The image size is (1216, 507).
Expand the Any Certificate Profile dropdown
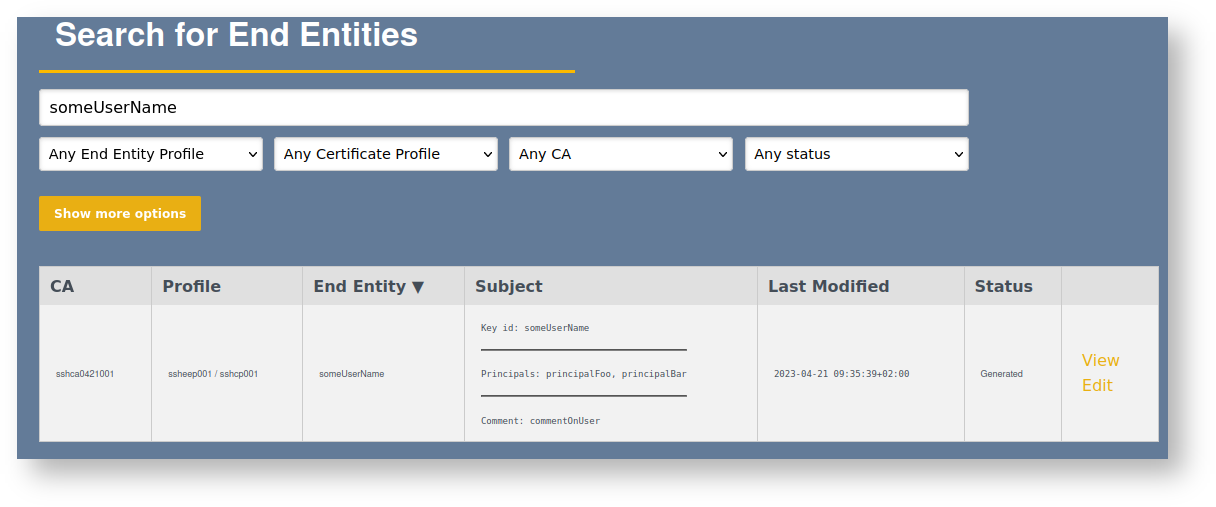click(x=386, y=154)
